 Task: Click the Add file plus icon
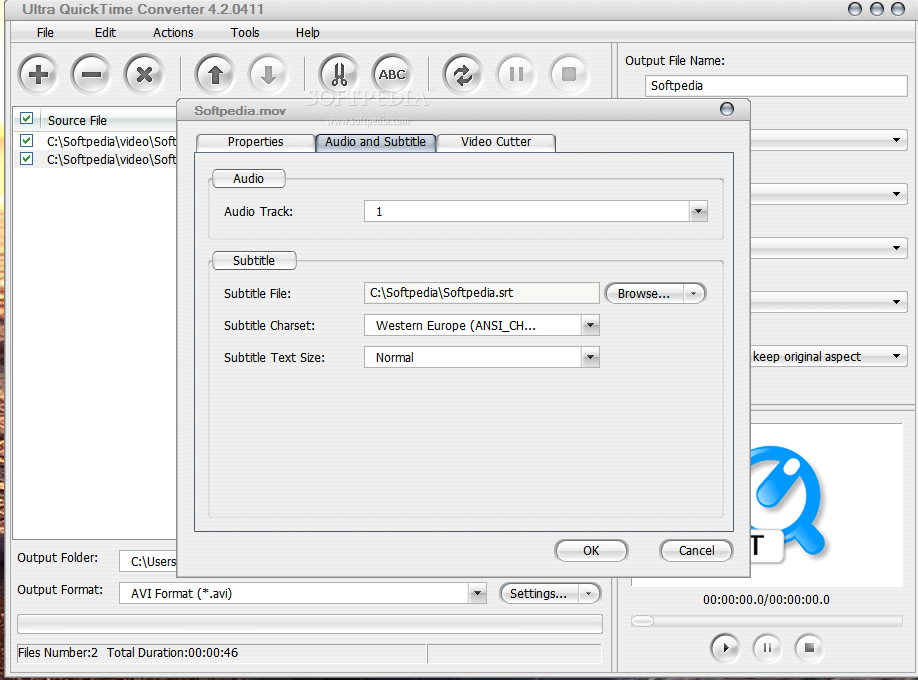(38, 74)
